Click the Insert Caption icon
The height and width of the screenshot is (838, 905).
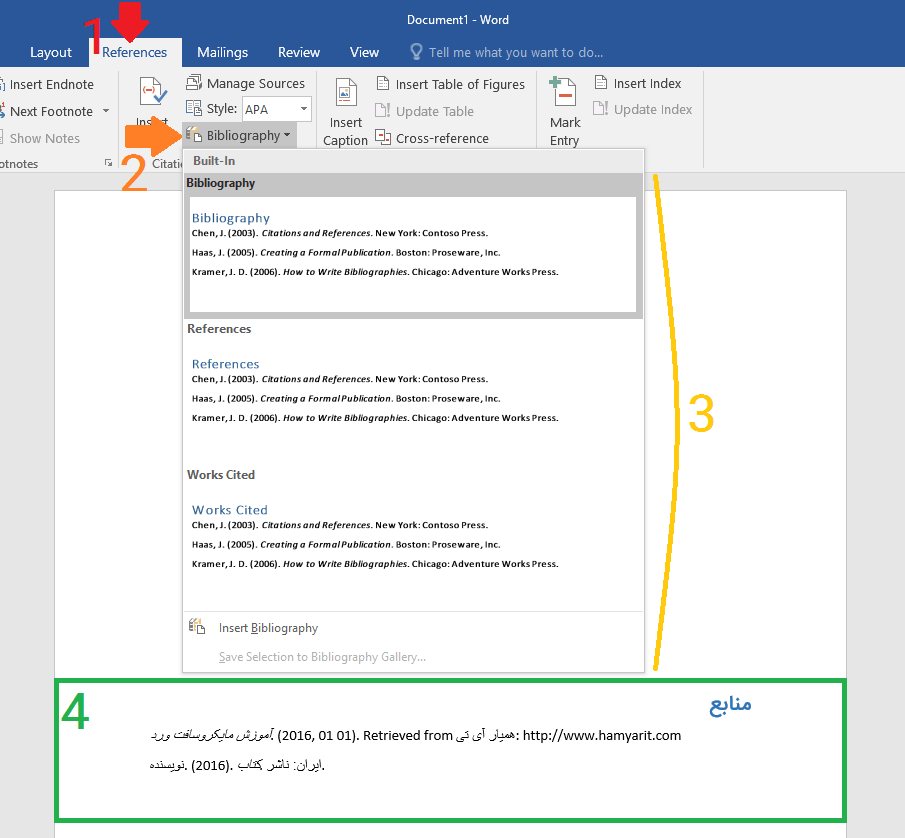coord(345,92)
